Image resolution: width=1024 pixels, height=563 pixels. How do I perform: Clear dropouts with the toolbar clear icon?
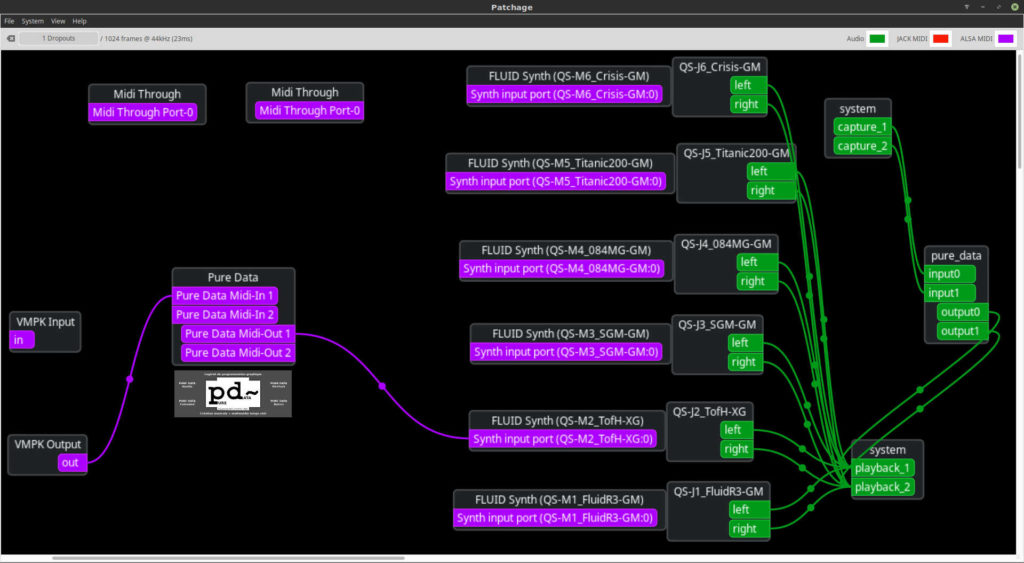click(x=10, y=39)
